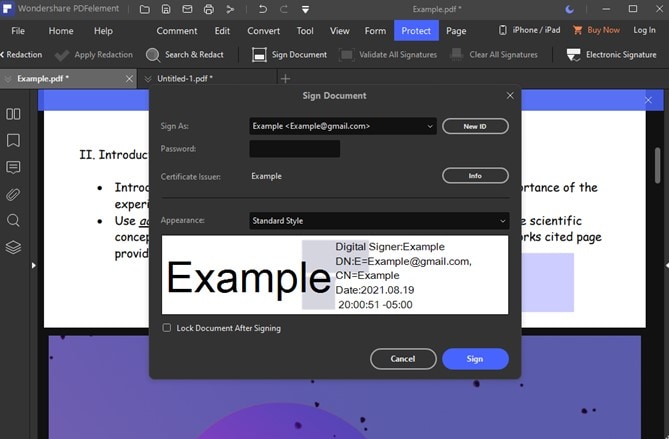Click the New ID button
Viewport: 669px width, 439px height.
pyautogui.click(x=475, y=126)
